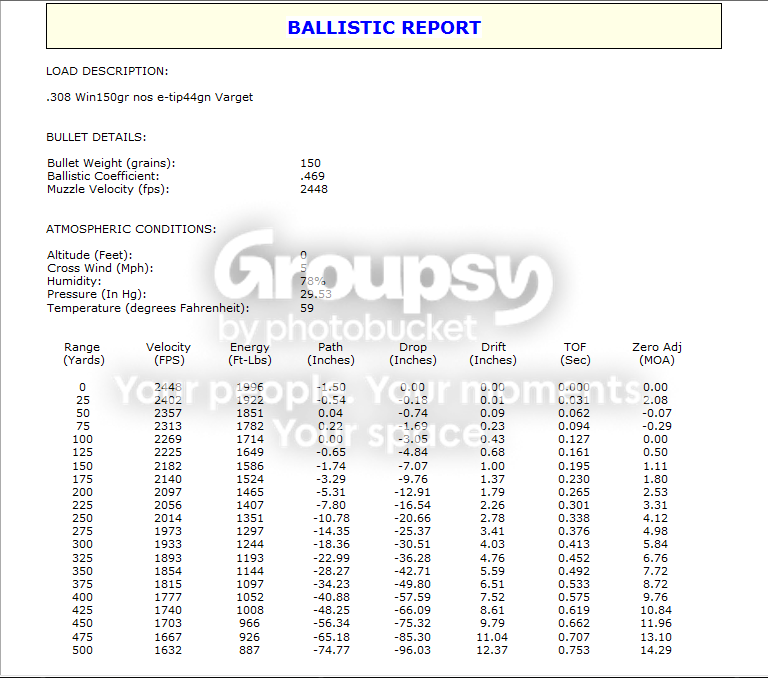Click the Muzzle Velocity (fps) label
768x678 pixels.
click(108, 189)
